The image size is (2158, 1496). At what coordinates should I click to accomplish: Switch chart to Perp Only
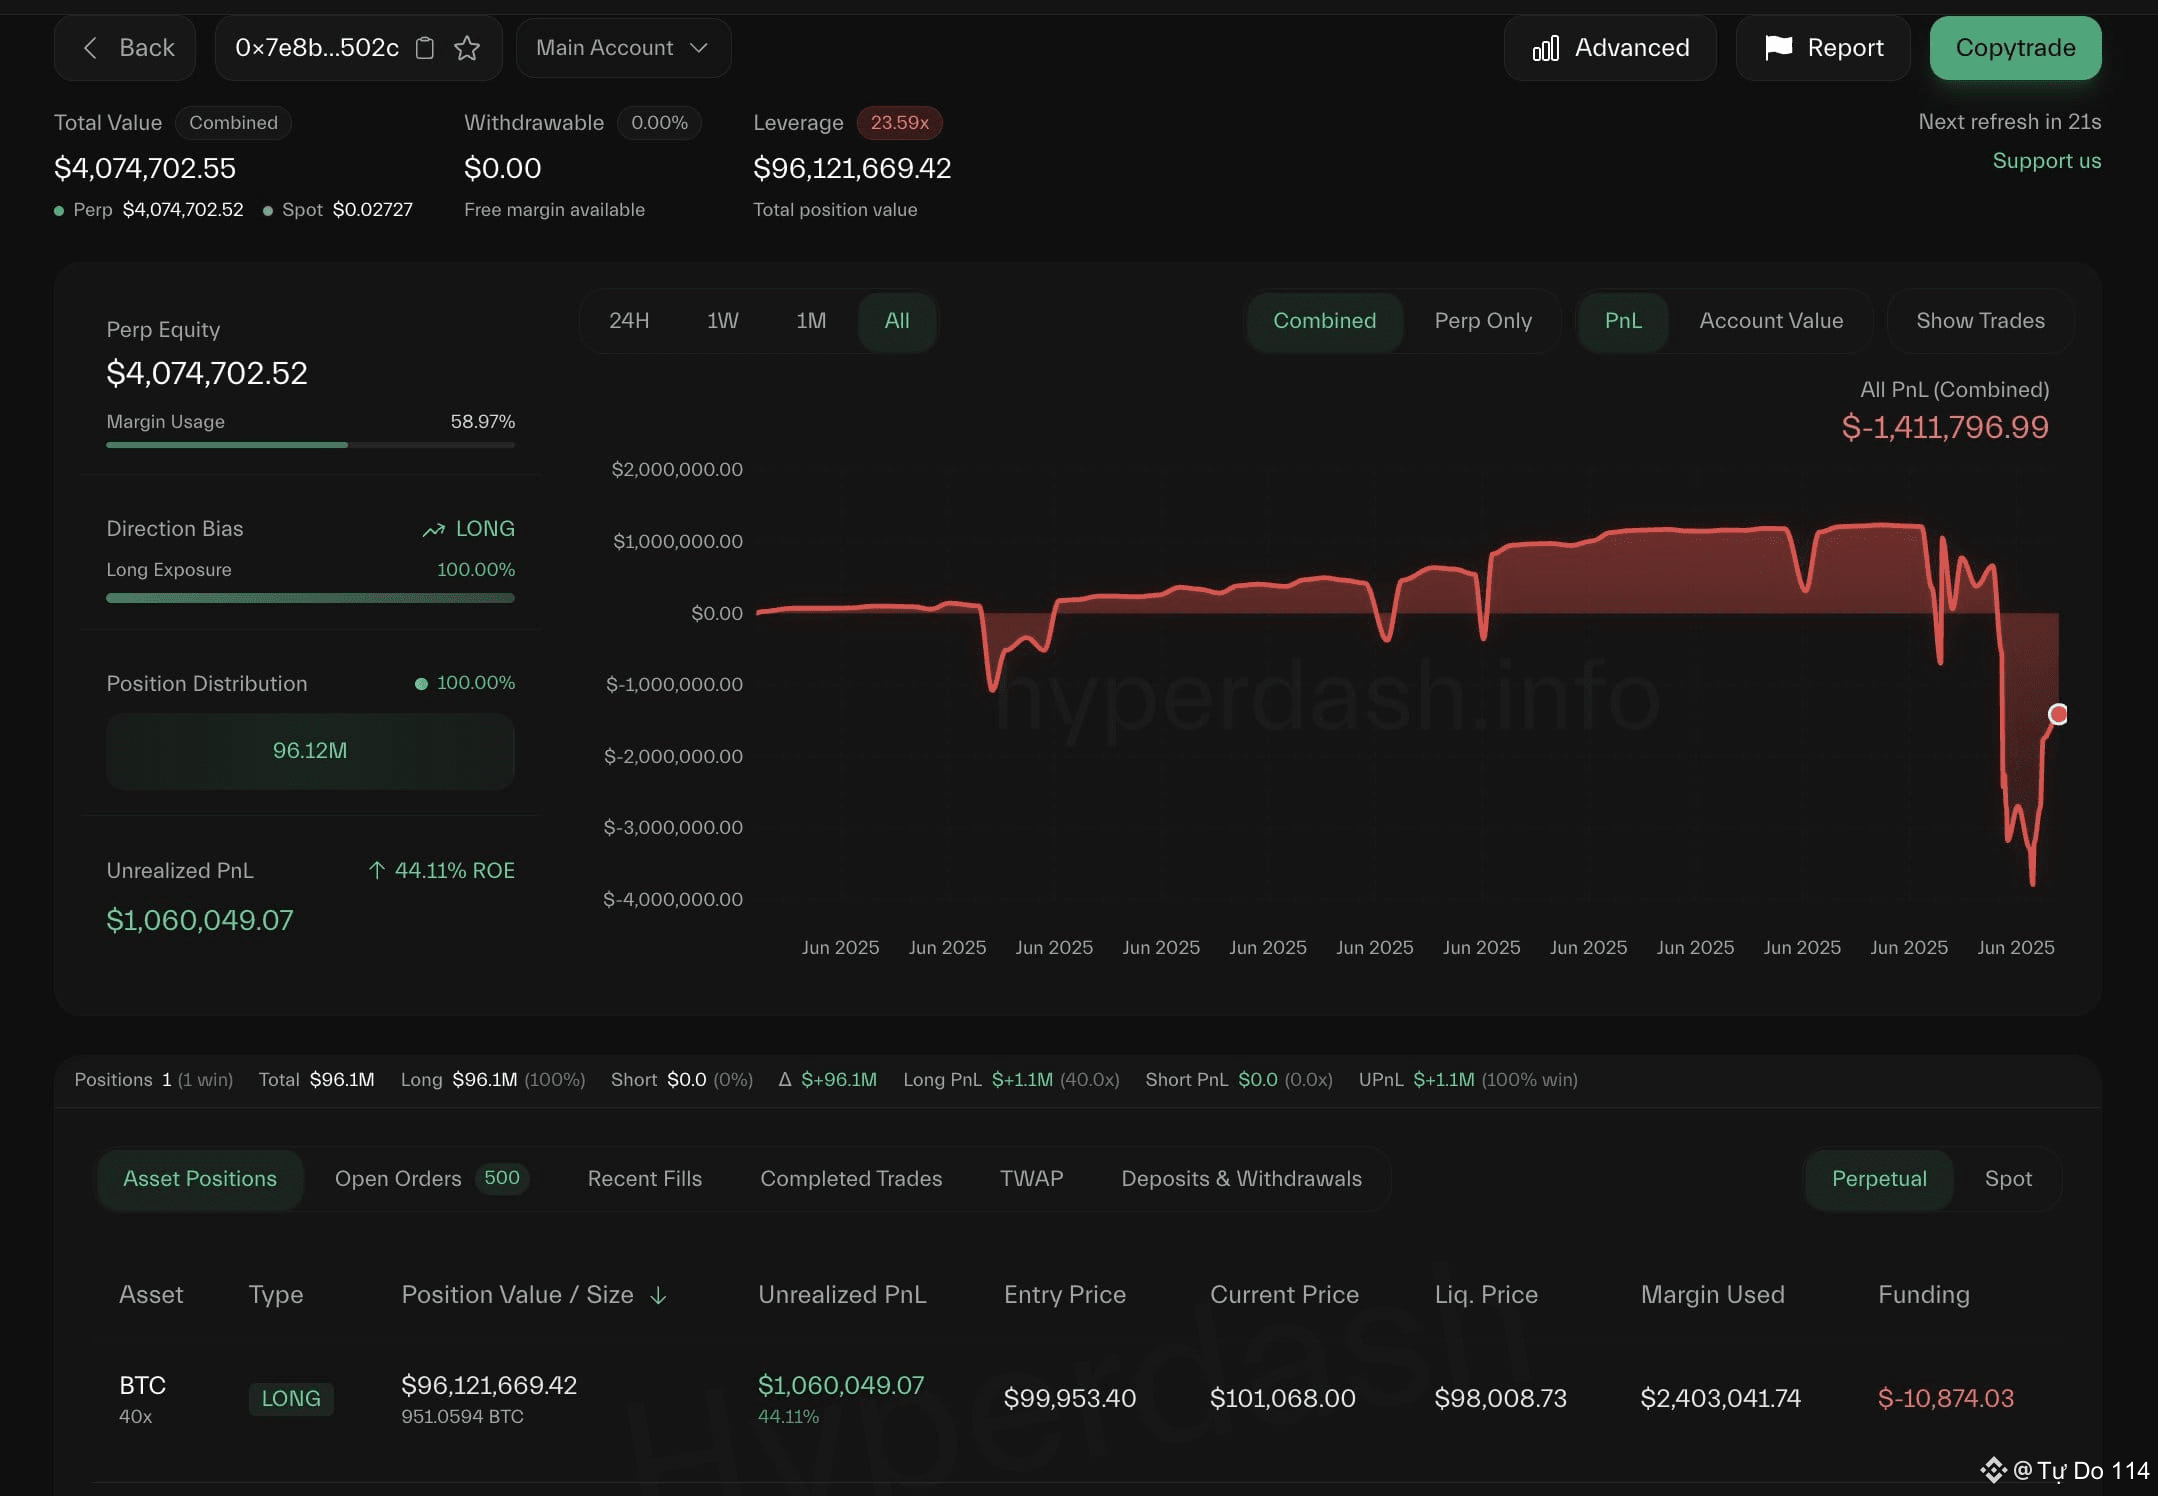1482,321
